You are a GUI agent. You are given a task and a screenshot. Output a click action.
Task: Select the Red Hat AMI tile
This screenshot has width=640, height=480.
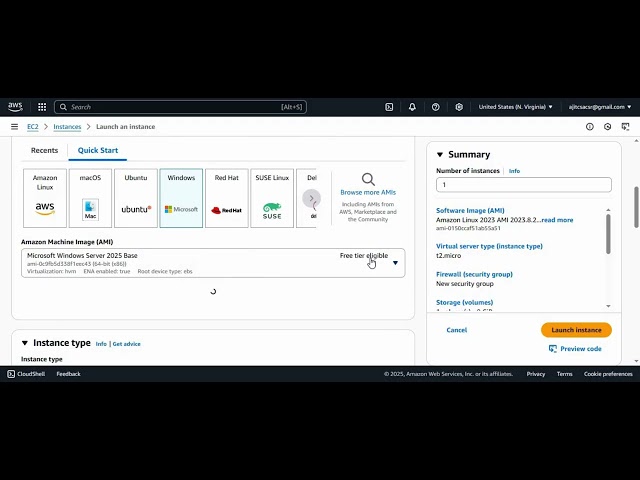click(227, 198)
